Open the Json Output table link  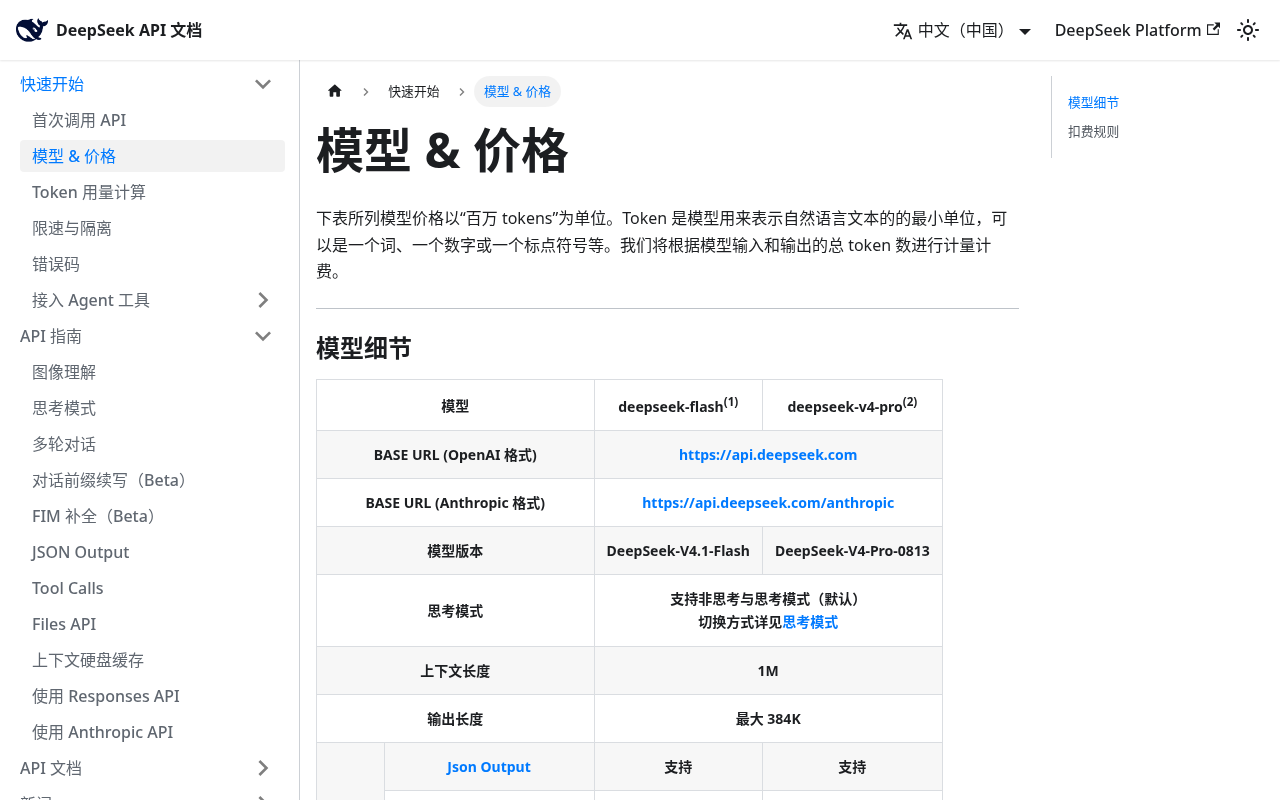[x=489, y=767]
